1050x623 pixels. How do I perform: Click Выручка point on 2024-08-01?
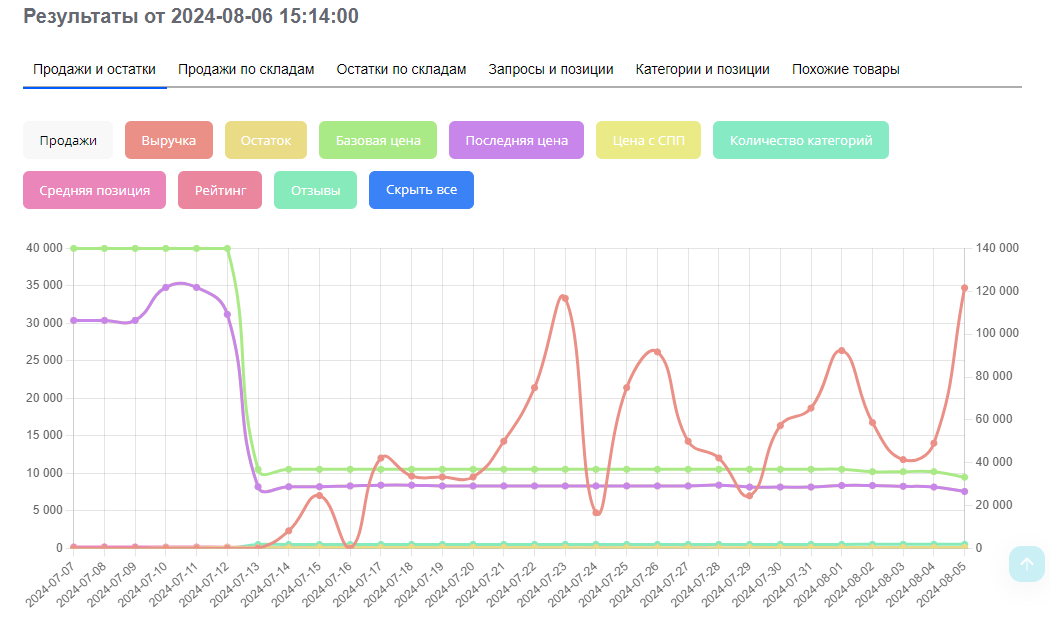[842, 351]
